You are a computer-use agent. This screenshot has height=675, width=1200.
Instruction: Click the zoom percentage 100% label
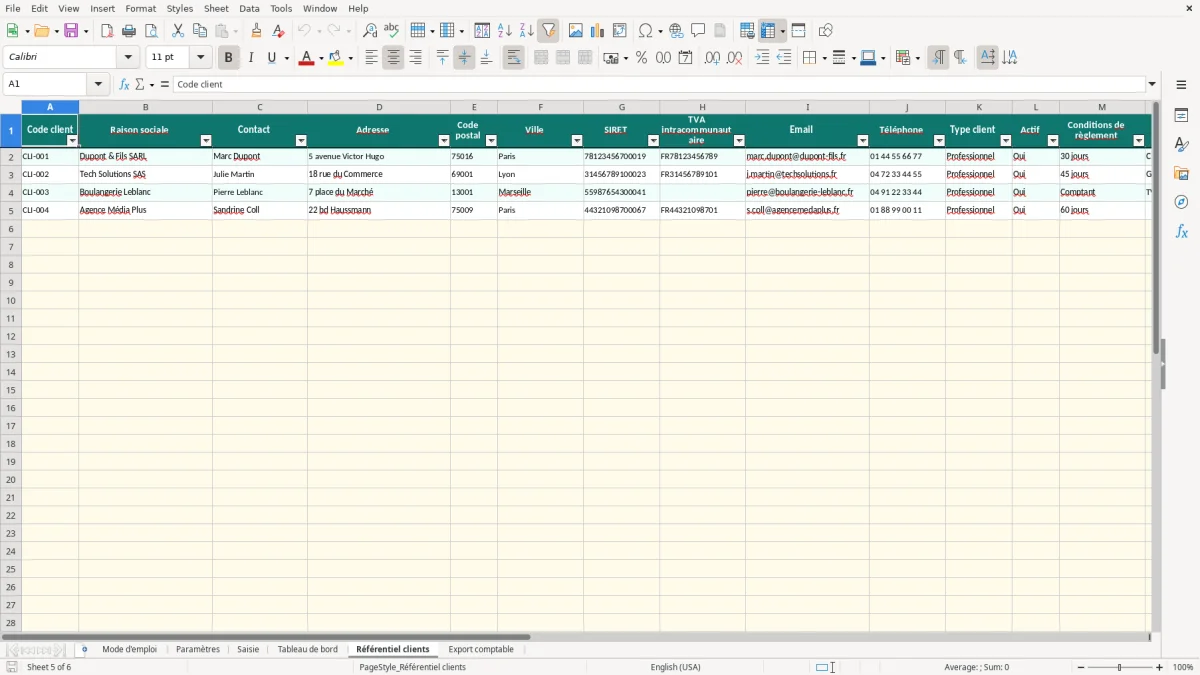pos(1183,667)
